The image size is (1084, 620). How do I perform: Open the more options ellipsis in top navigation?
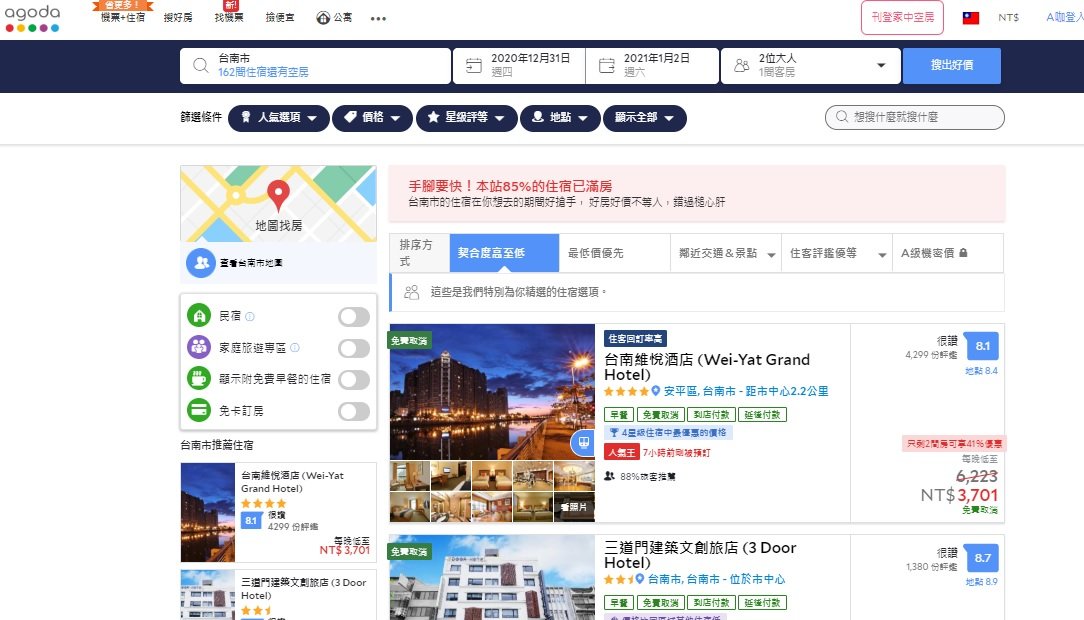(x=378, y=17)
